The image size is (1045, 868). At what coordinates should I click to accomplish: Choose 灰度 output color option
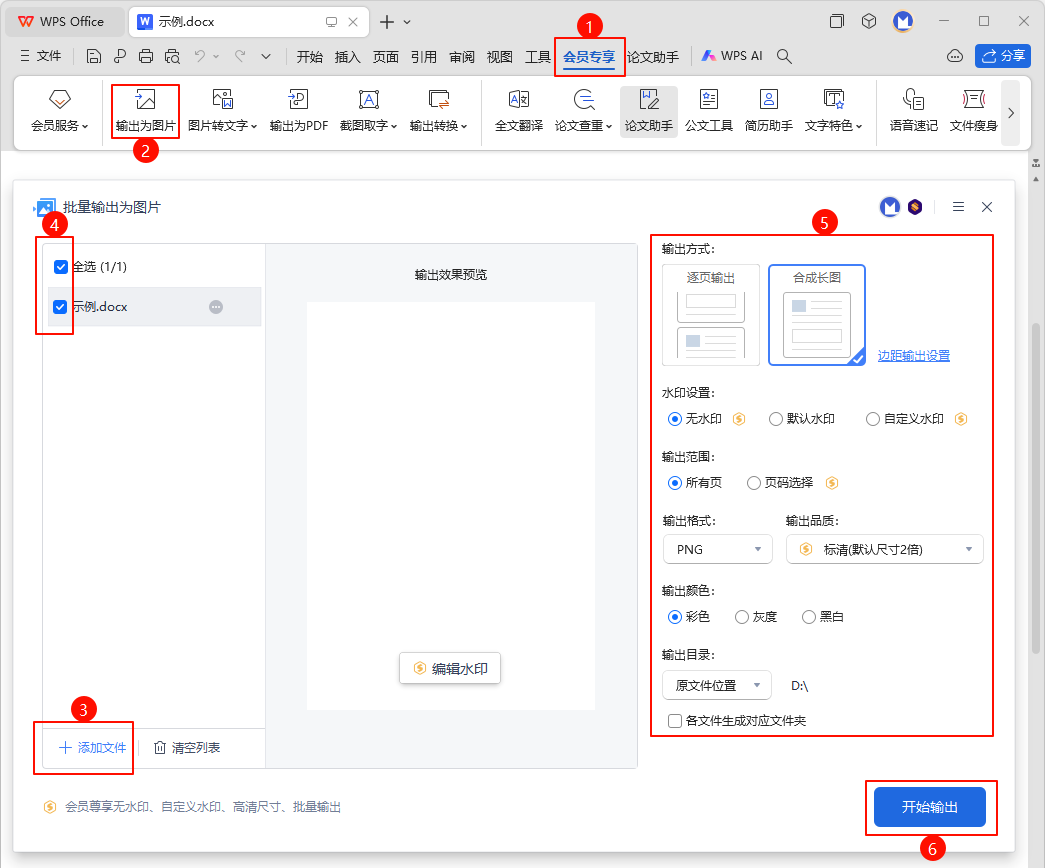click(x=742, y=617)
